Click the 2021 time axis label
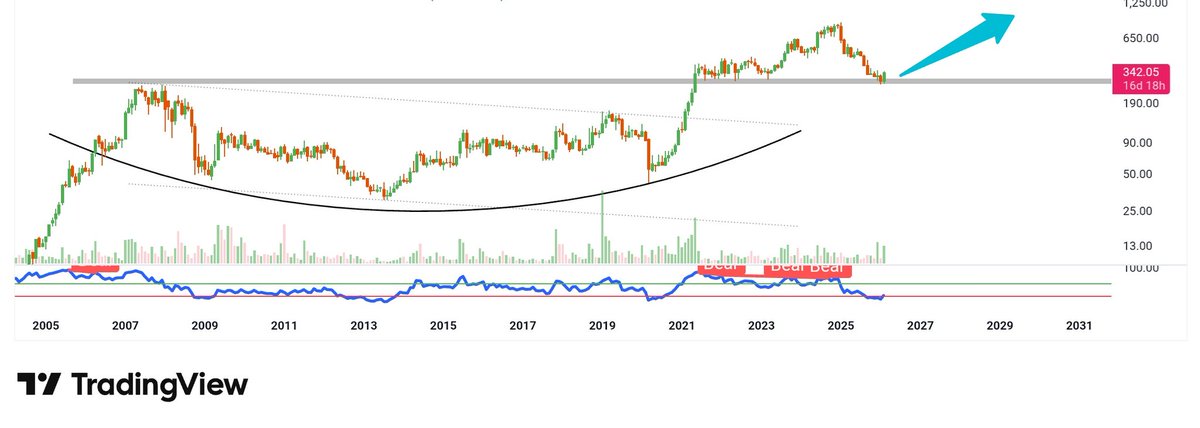The width and height of the screenshot is (1200, 428). coord(681,326)
